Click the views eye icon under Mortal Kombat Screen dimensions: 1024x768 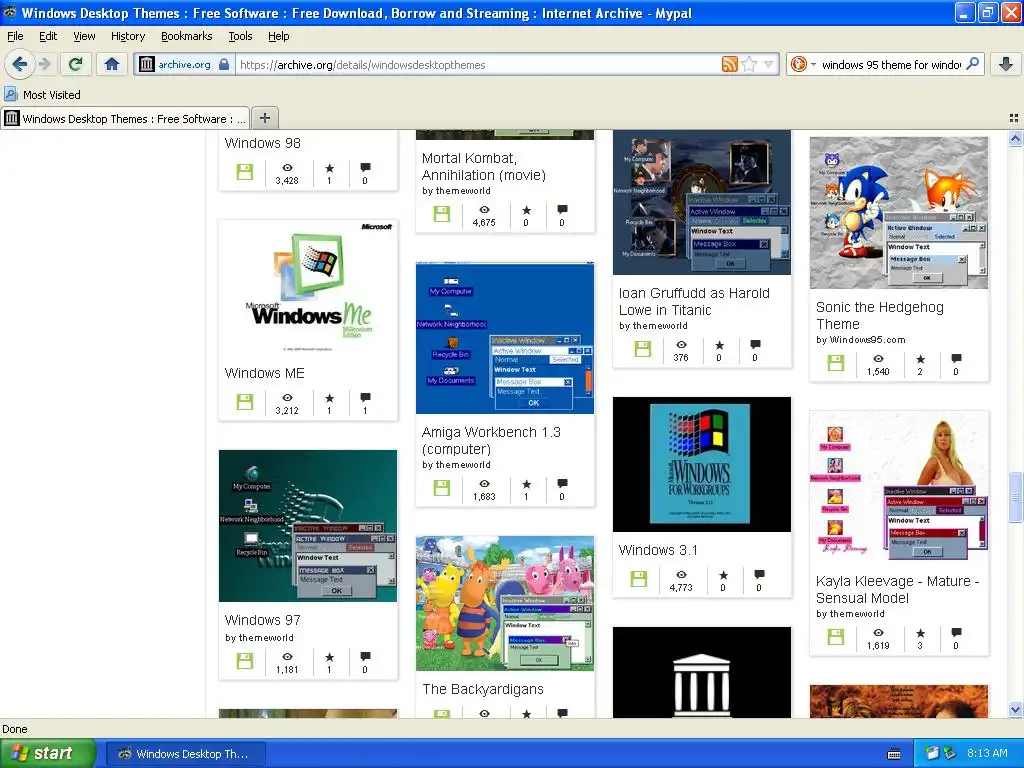point(484,210)
